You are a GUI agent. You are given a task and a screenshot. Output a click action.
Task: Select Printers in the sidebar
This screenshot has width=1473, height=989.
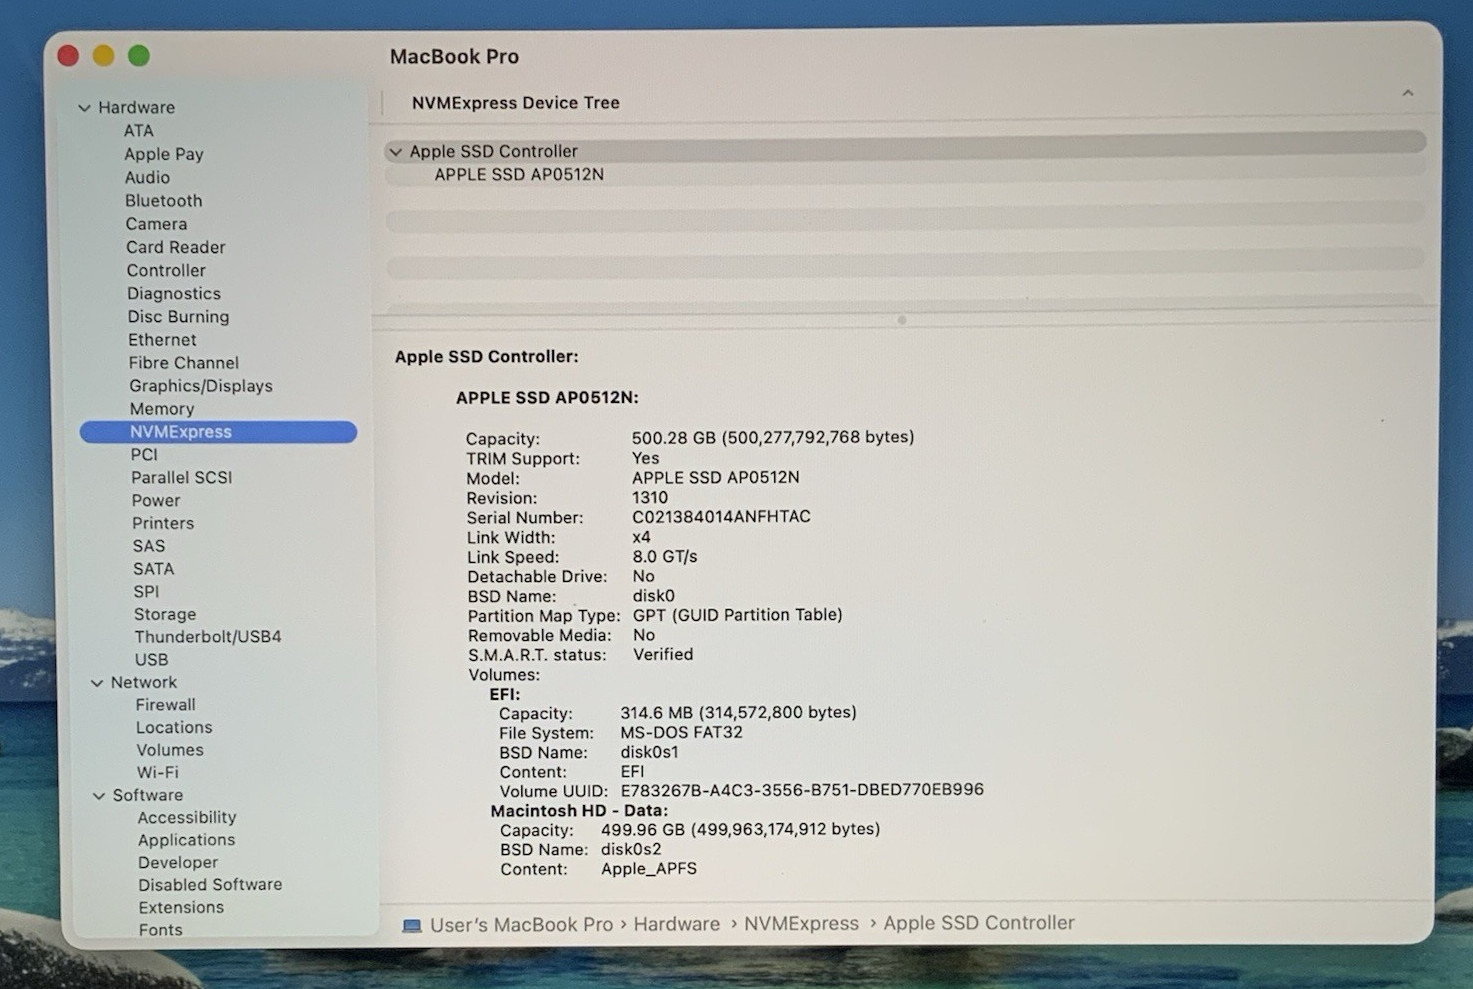[x=163, y=523]
